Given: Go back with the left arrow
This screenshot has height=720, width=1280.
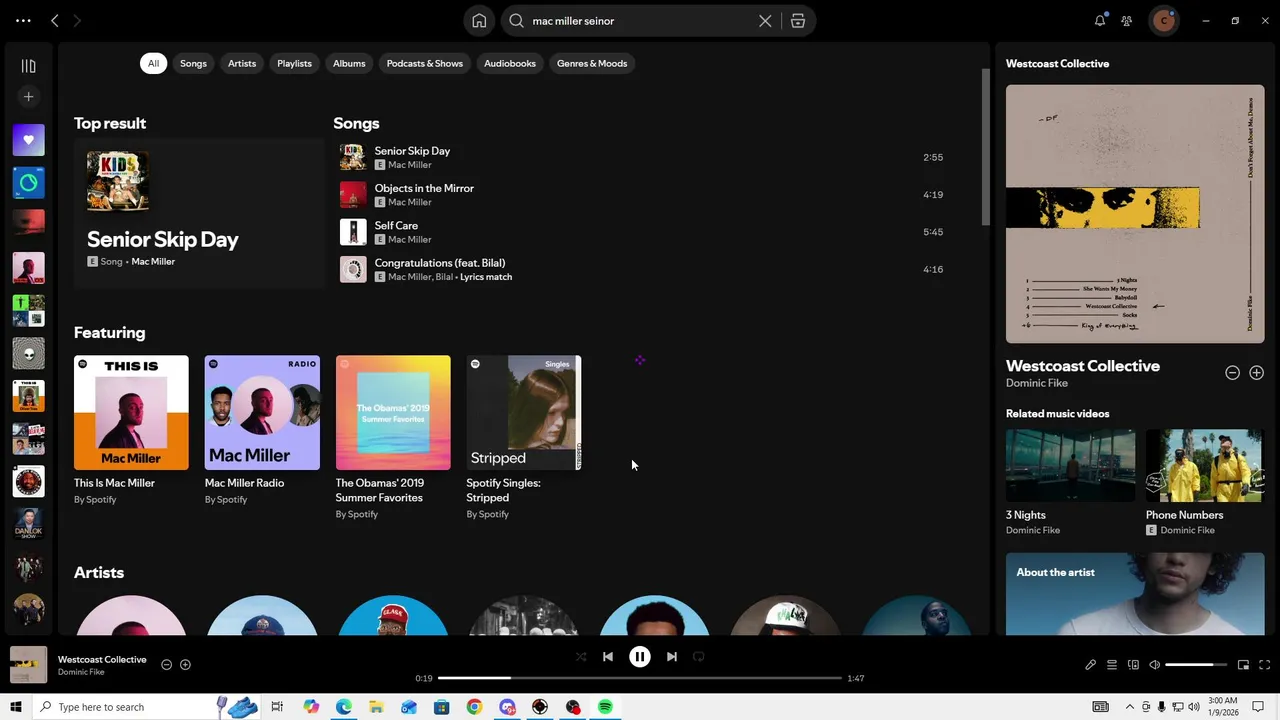Looking at the screenshot, I should 55,21.
